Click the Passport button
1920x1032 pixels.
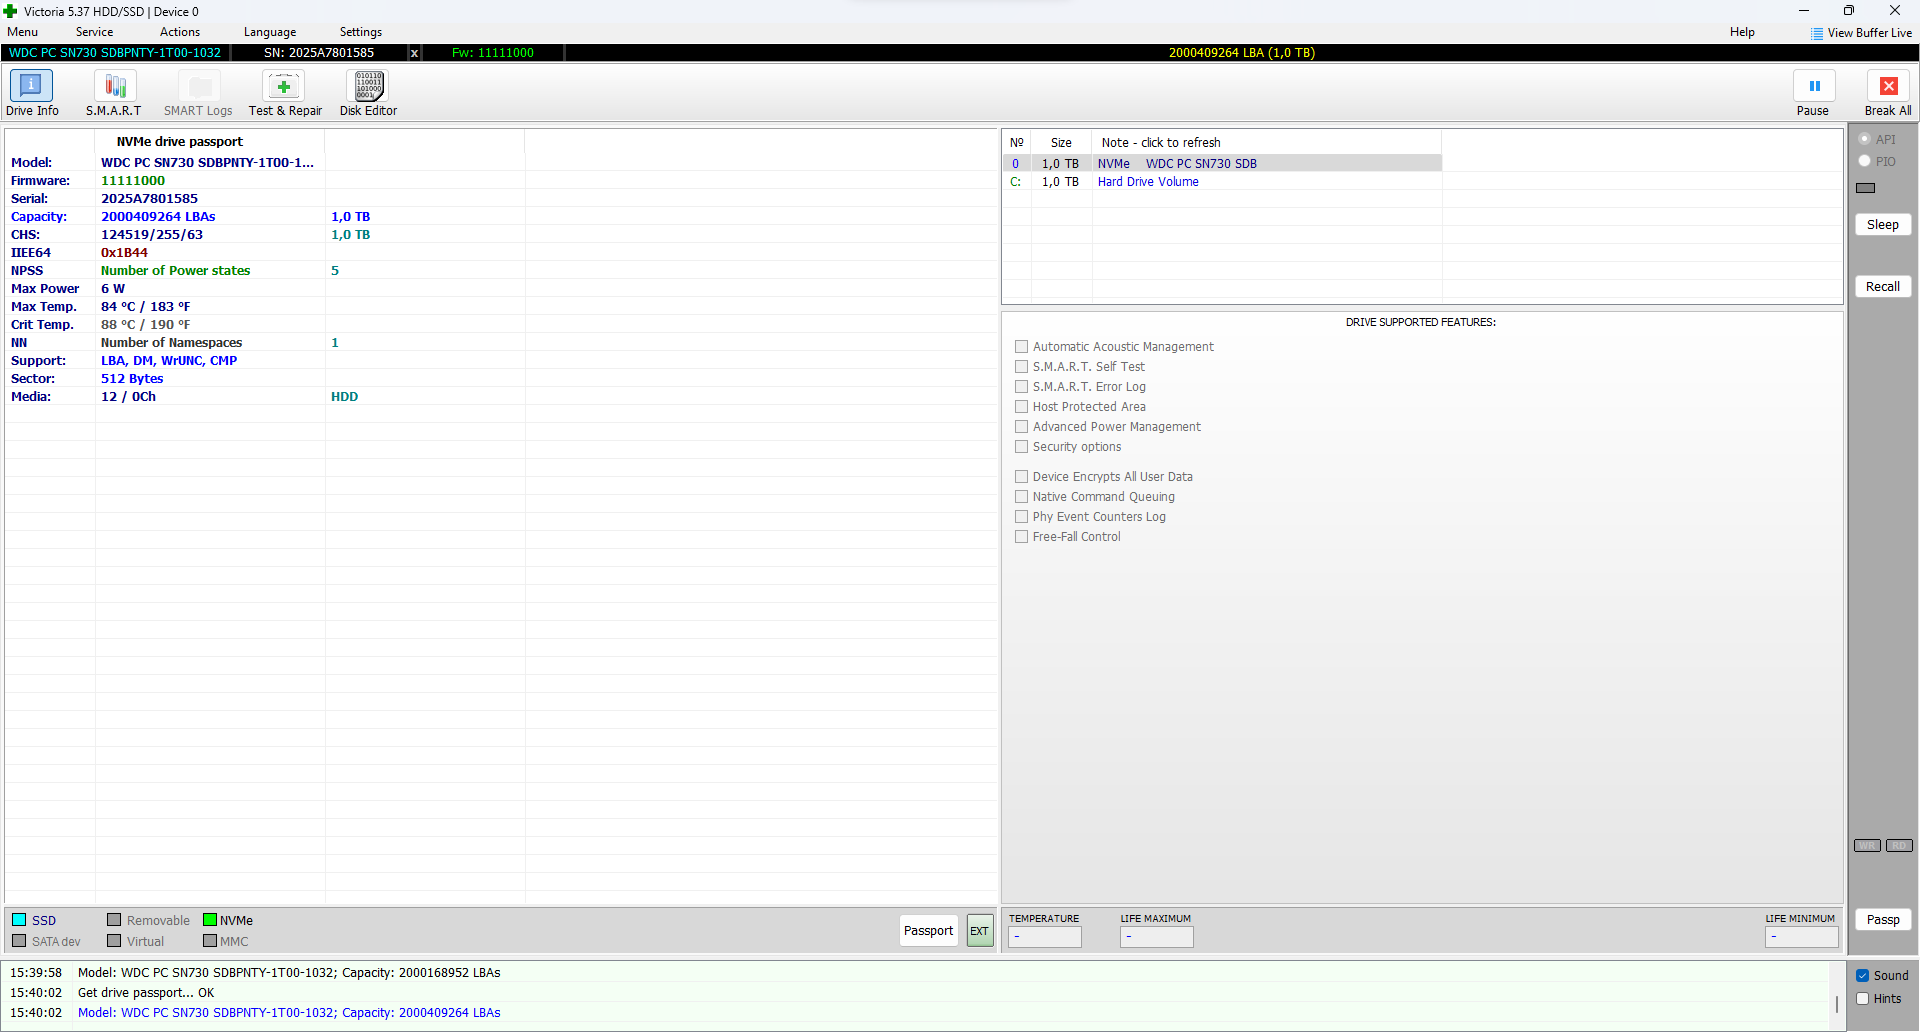point(929,931)
